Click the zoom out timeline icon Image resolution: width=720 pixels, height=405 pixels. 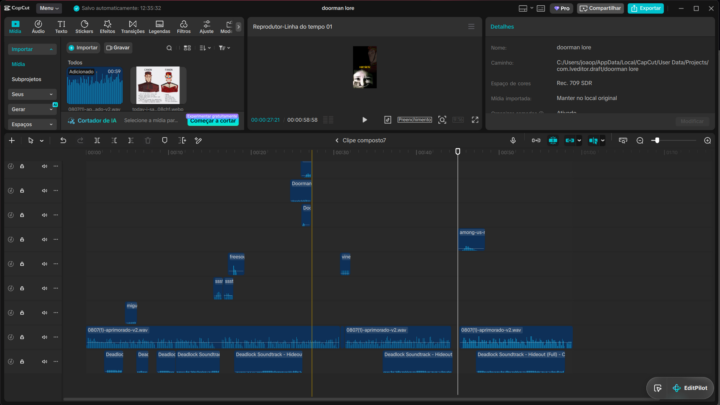coord(640,141)
